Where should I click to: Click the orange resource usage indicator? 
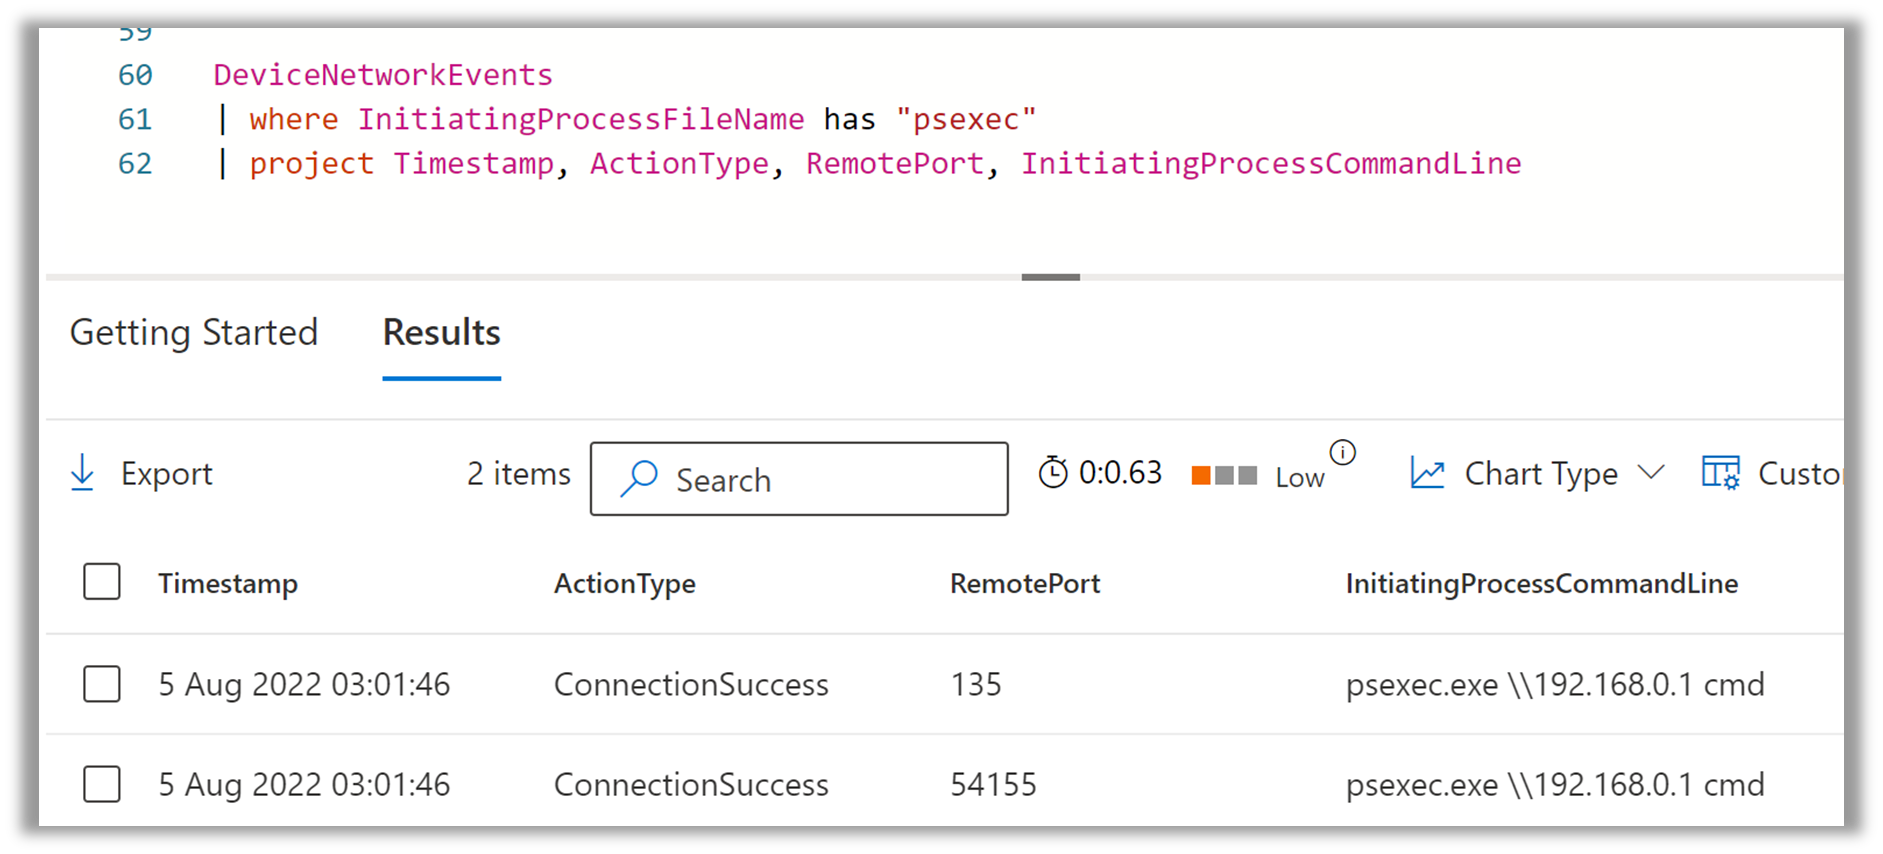(x=1201, y=475)
